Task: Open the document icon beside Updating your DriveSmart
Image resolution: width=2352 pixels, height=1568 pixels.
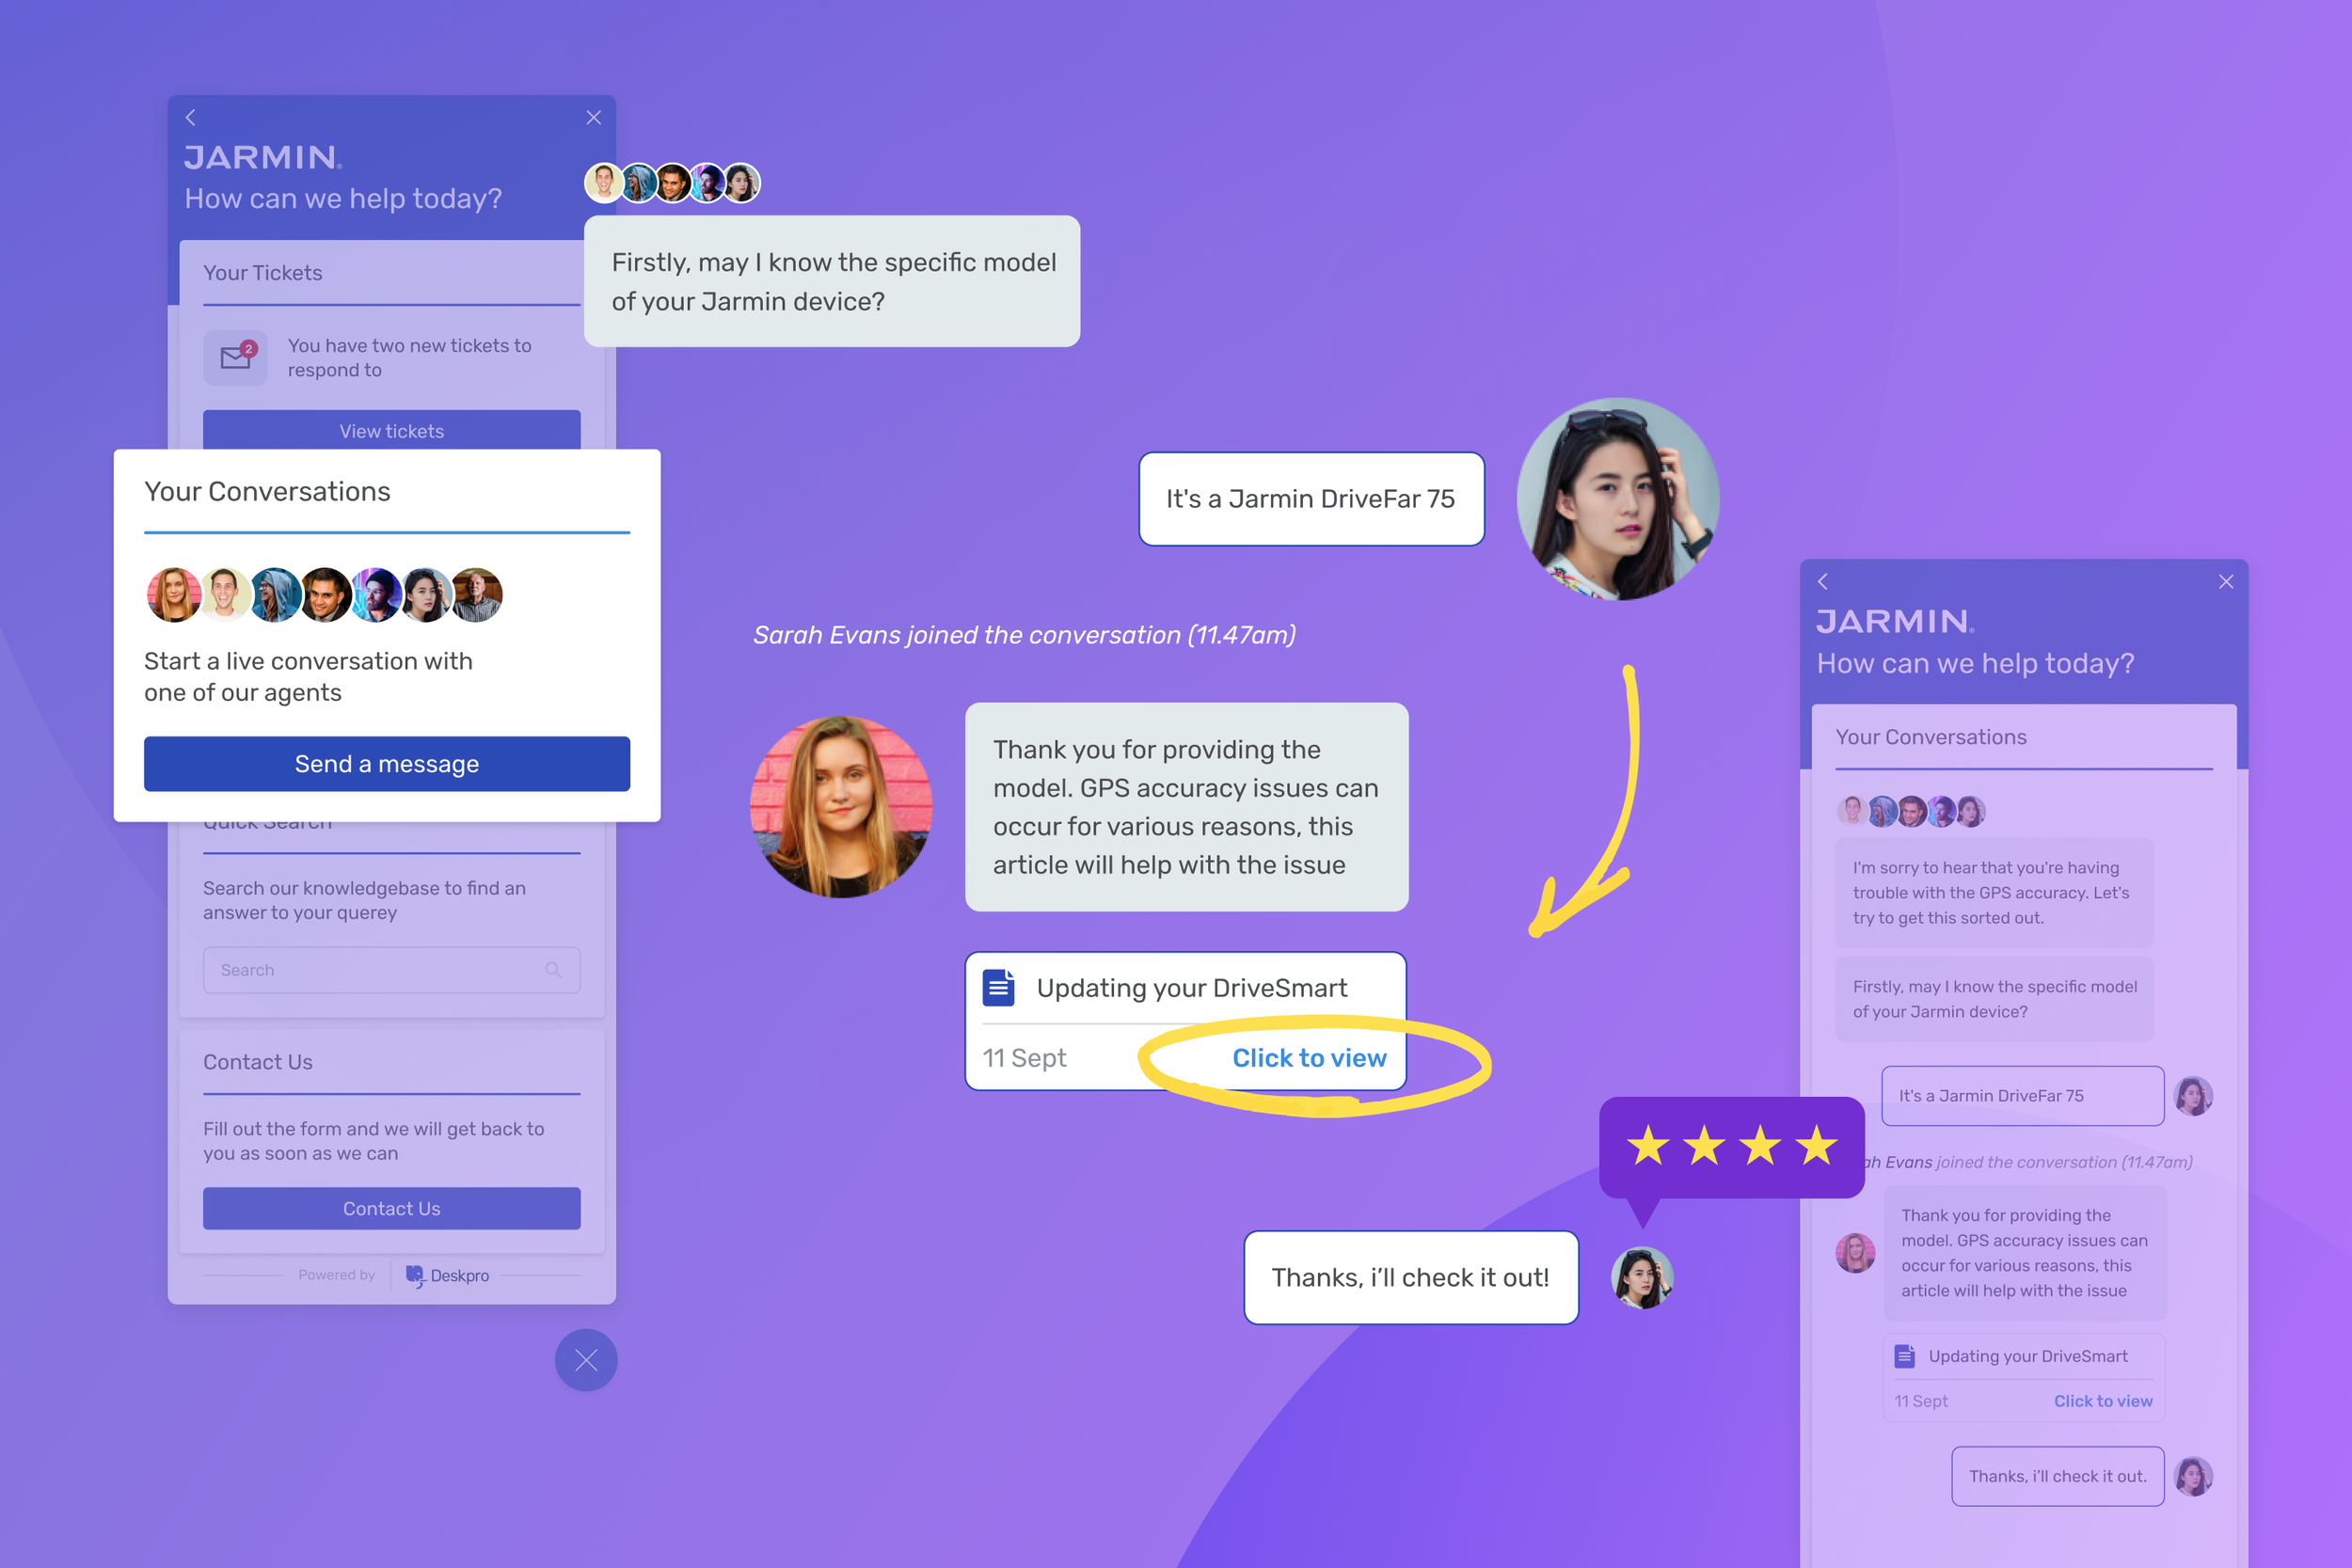Action: tap(998, 987)
